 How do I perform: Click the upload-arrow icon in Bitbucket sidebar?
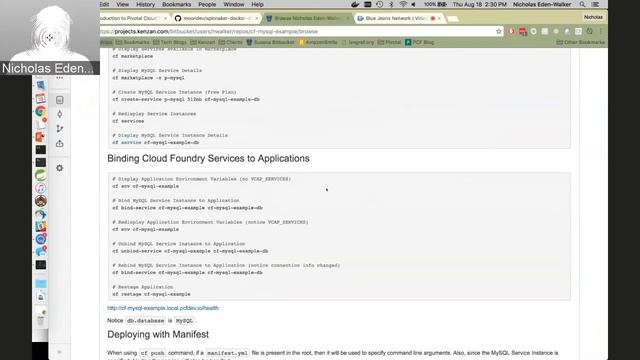tap(60, 143)
